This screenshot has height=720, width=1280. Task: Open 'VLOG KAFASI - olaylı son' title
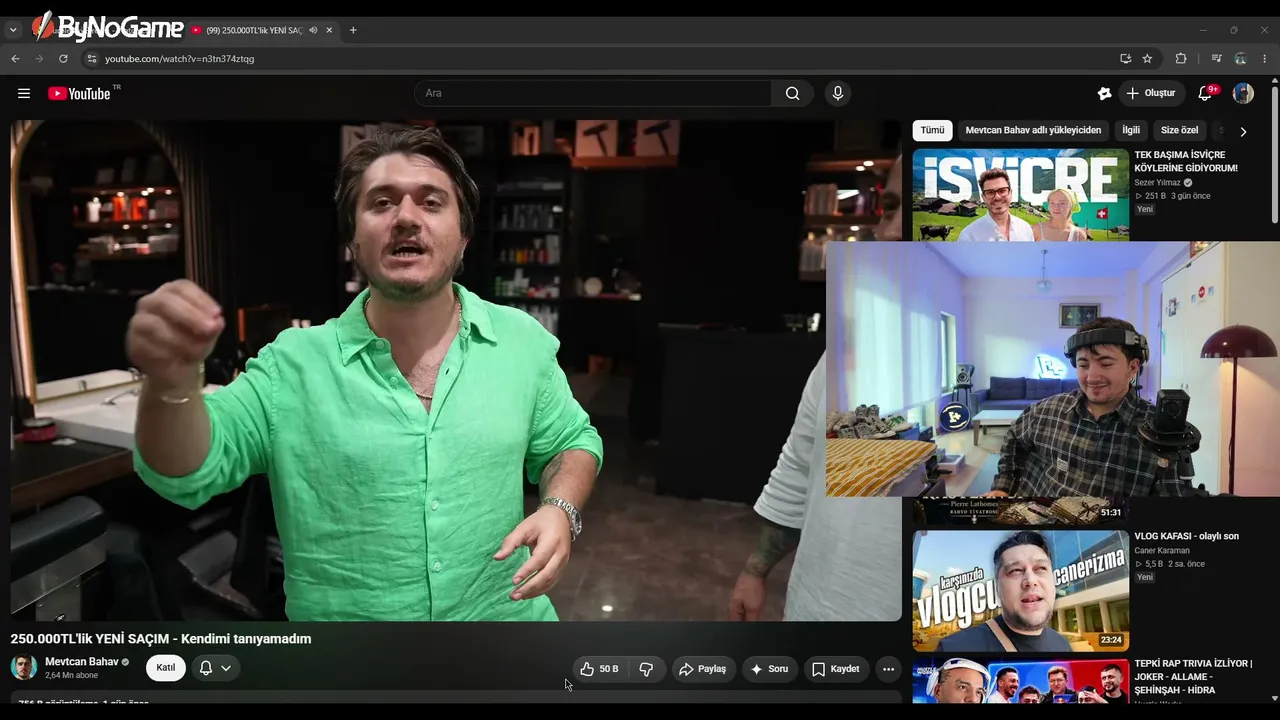click(1186, 536)
